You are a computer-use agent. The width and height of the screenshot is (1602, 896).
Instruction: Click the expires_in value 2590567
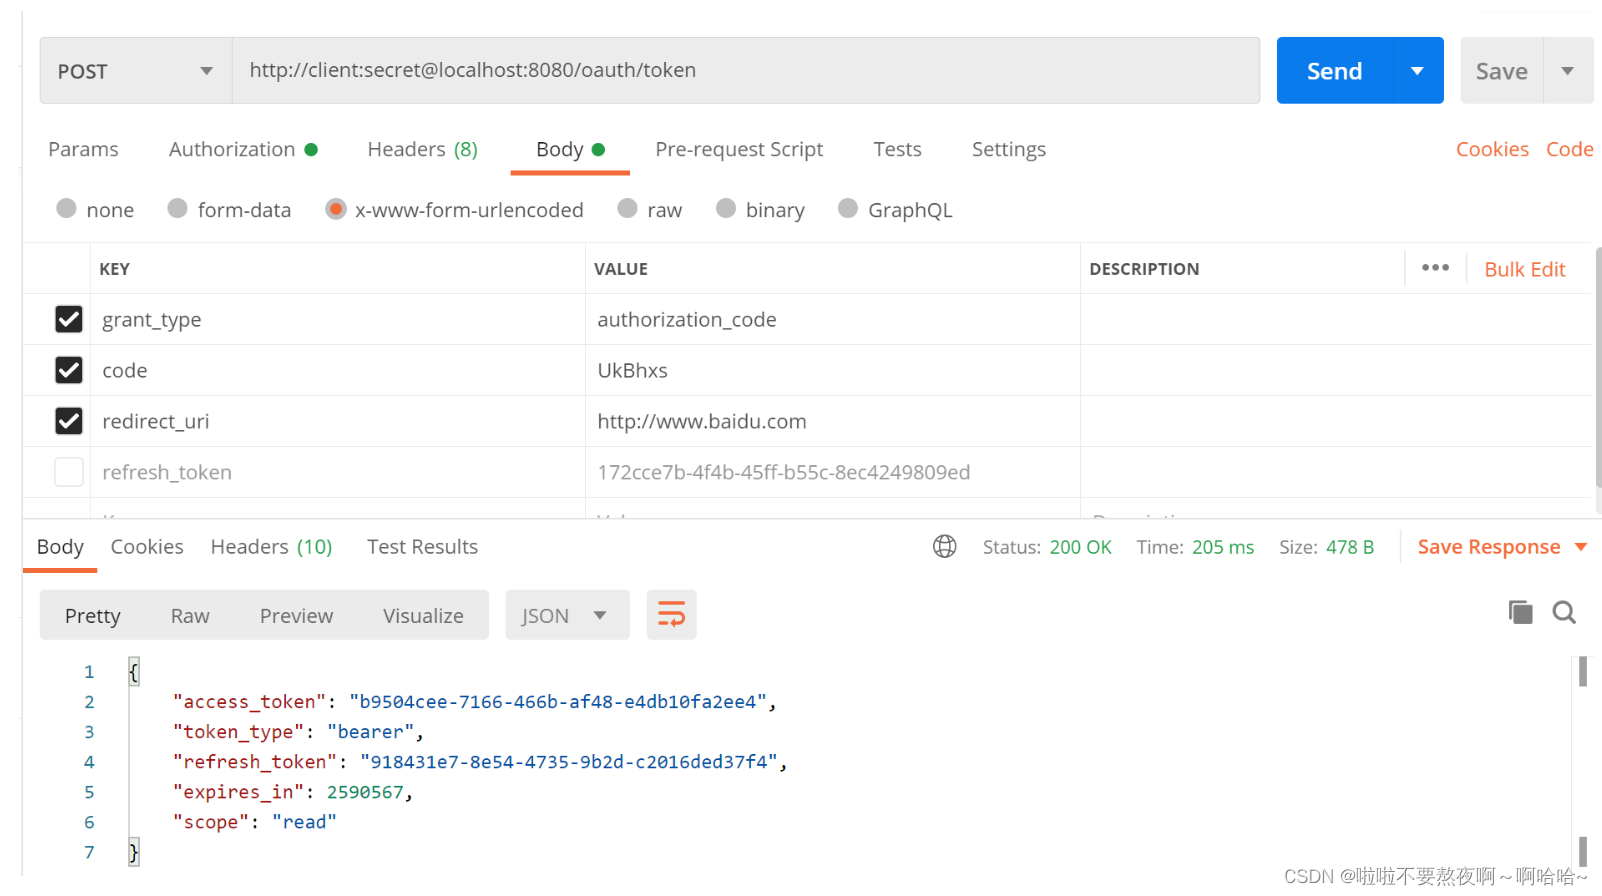(x=365, y=792)
